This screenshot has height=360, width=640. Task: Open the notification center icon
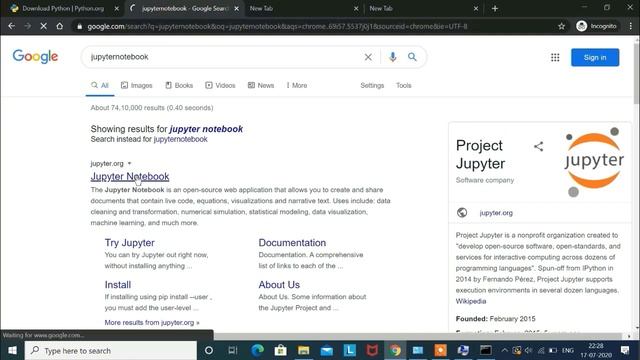[x=625, y=350]
